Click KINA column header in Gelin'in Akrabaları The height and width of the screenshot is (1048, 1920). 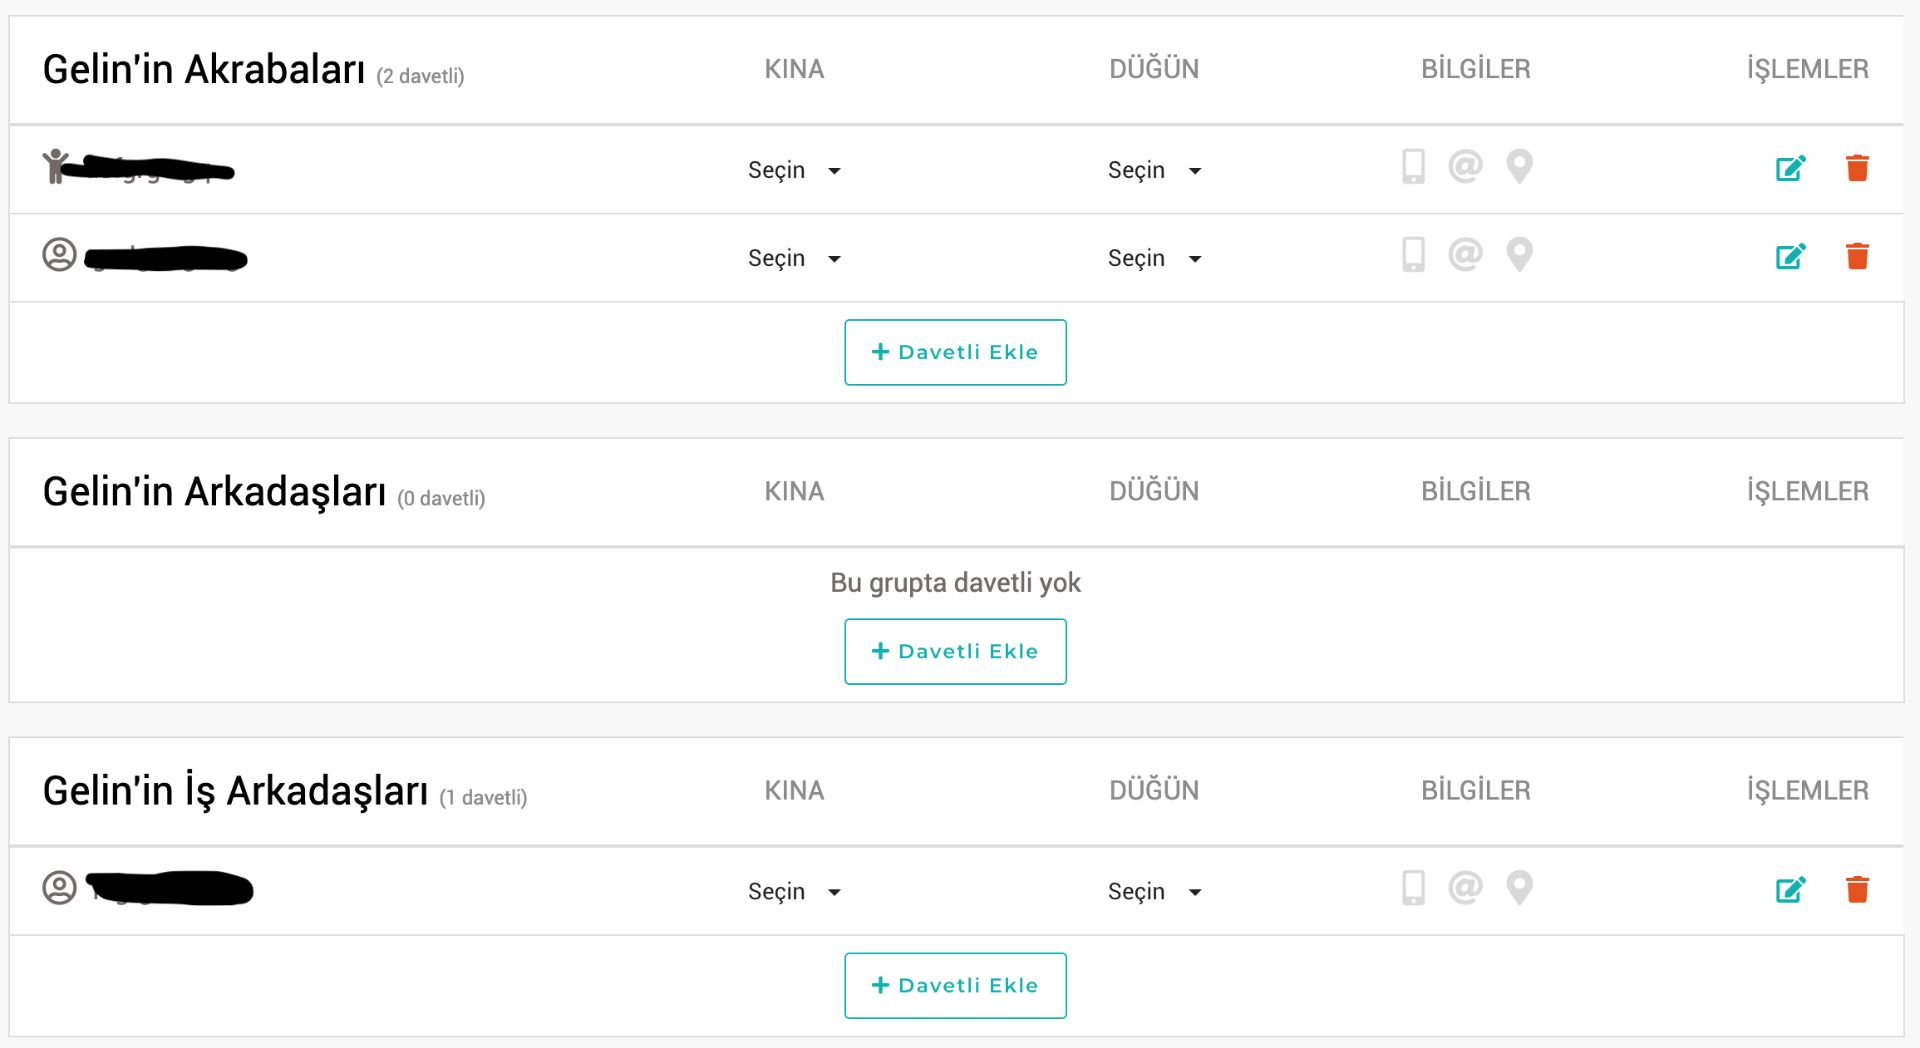point(794,69)
